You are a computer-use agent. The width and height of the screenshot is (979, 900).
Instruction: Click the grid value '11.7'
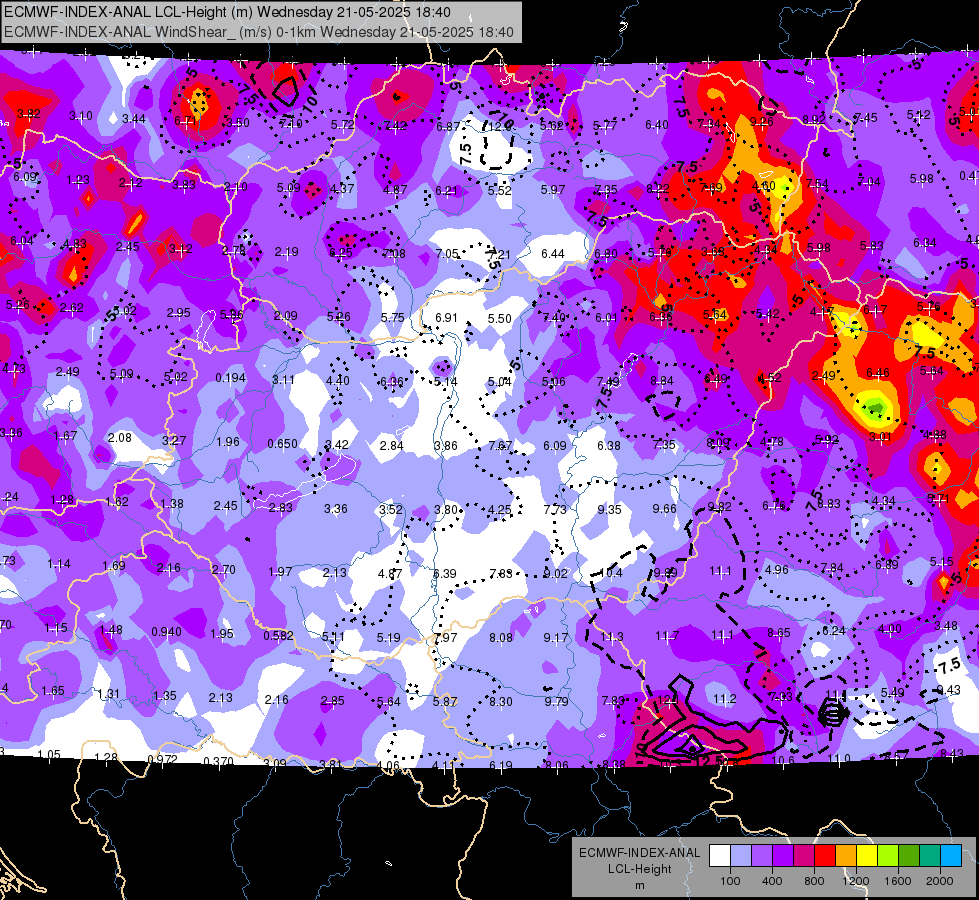[667, 635]
